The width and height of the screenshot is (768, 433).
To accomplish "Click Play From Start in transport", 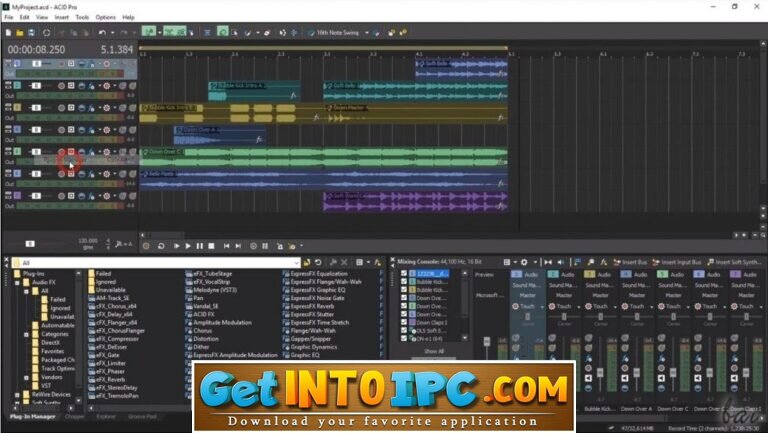I will (176, 246).
